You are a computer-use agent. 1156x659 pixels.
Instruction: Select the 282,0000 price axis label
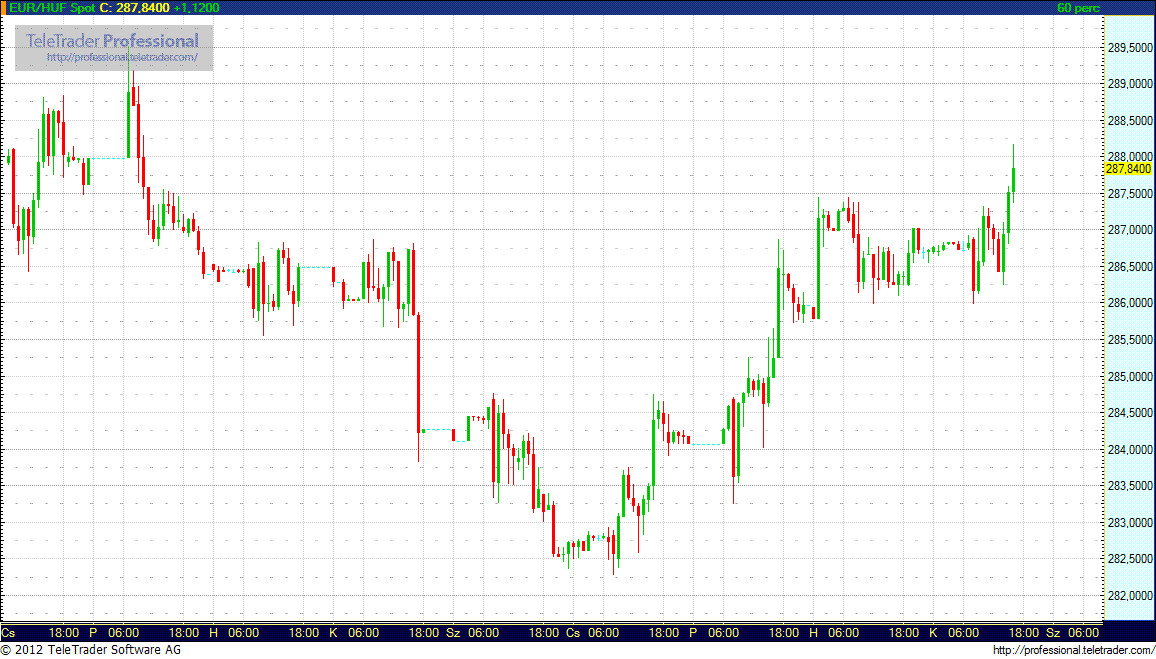click(x=1130, y=596)
